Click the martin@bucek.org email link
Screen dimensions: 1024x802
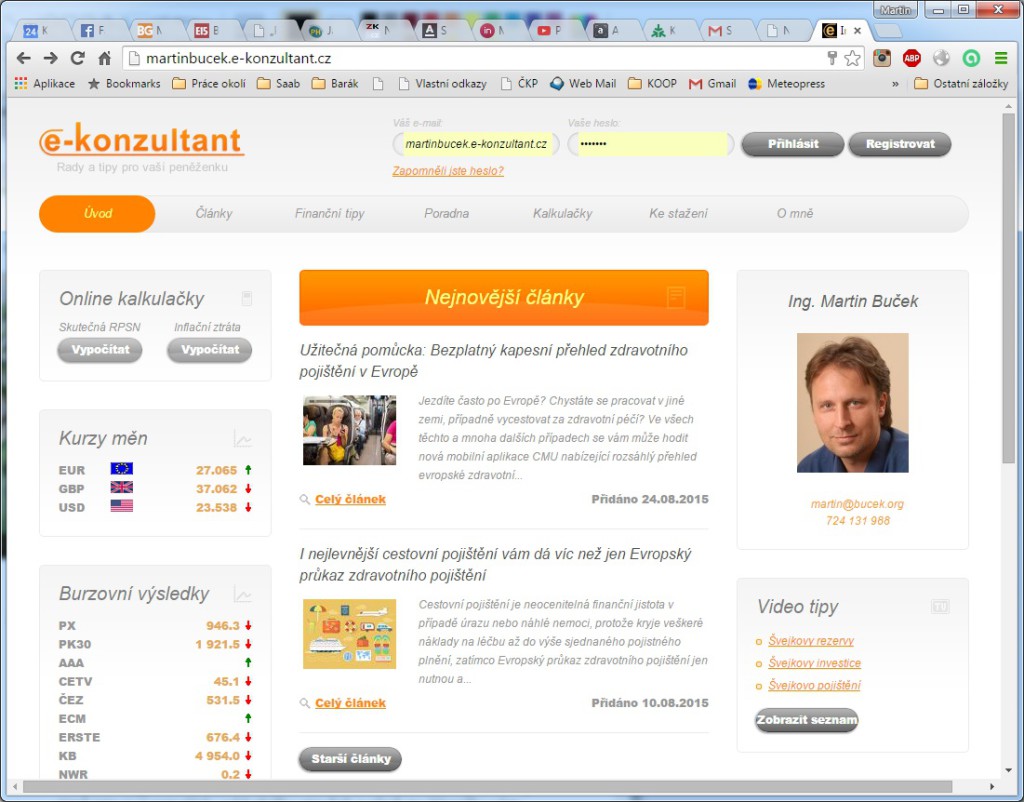coord(857,504)
